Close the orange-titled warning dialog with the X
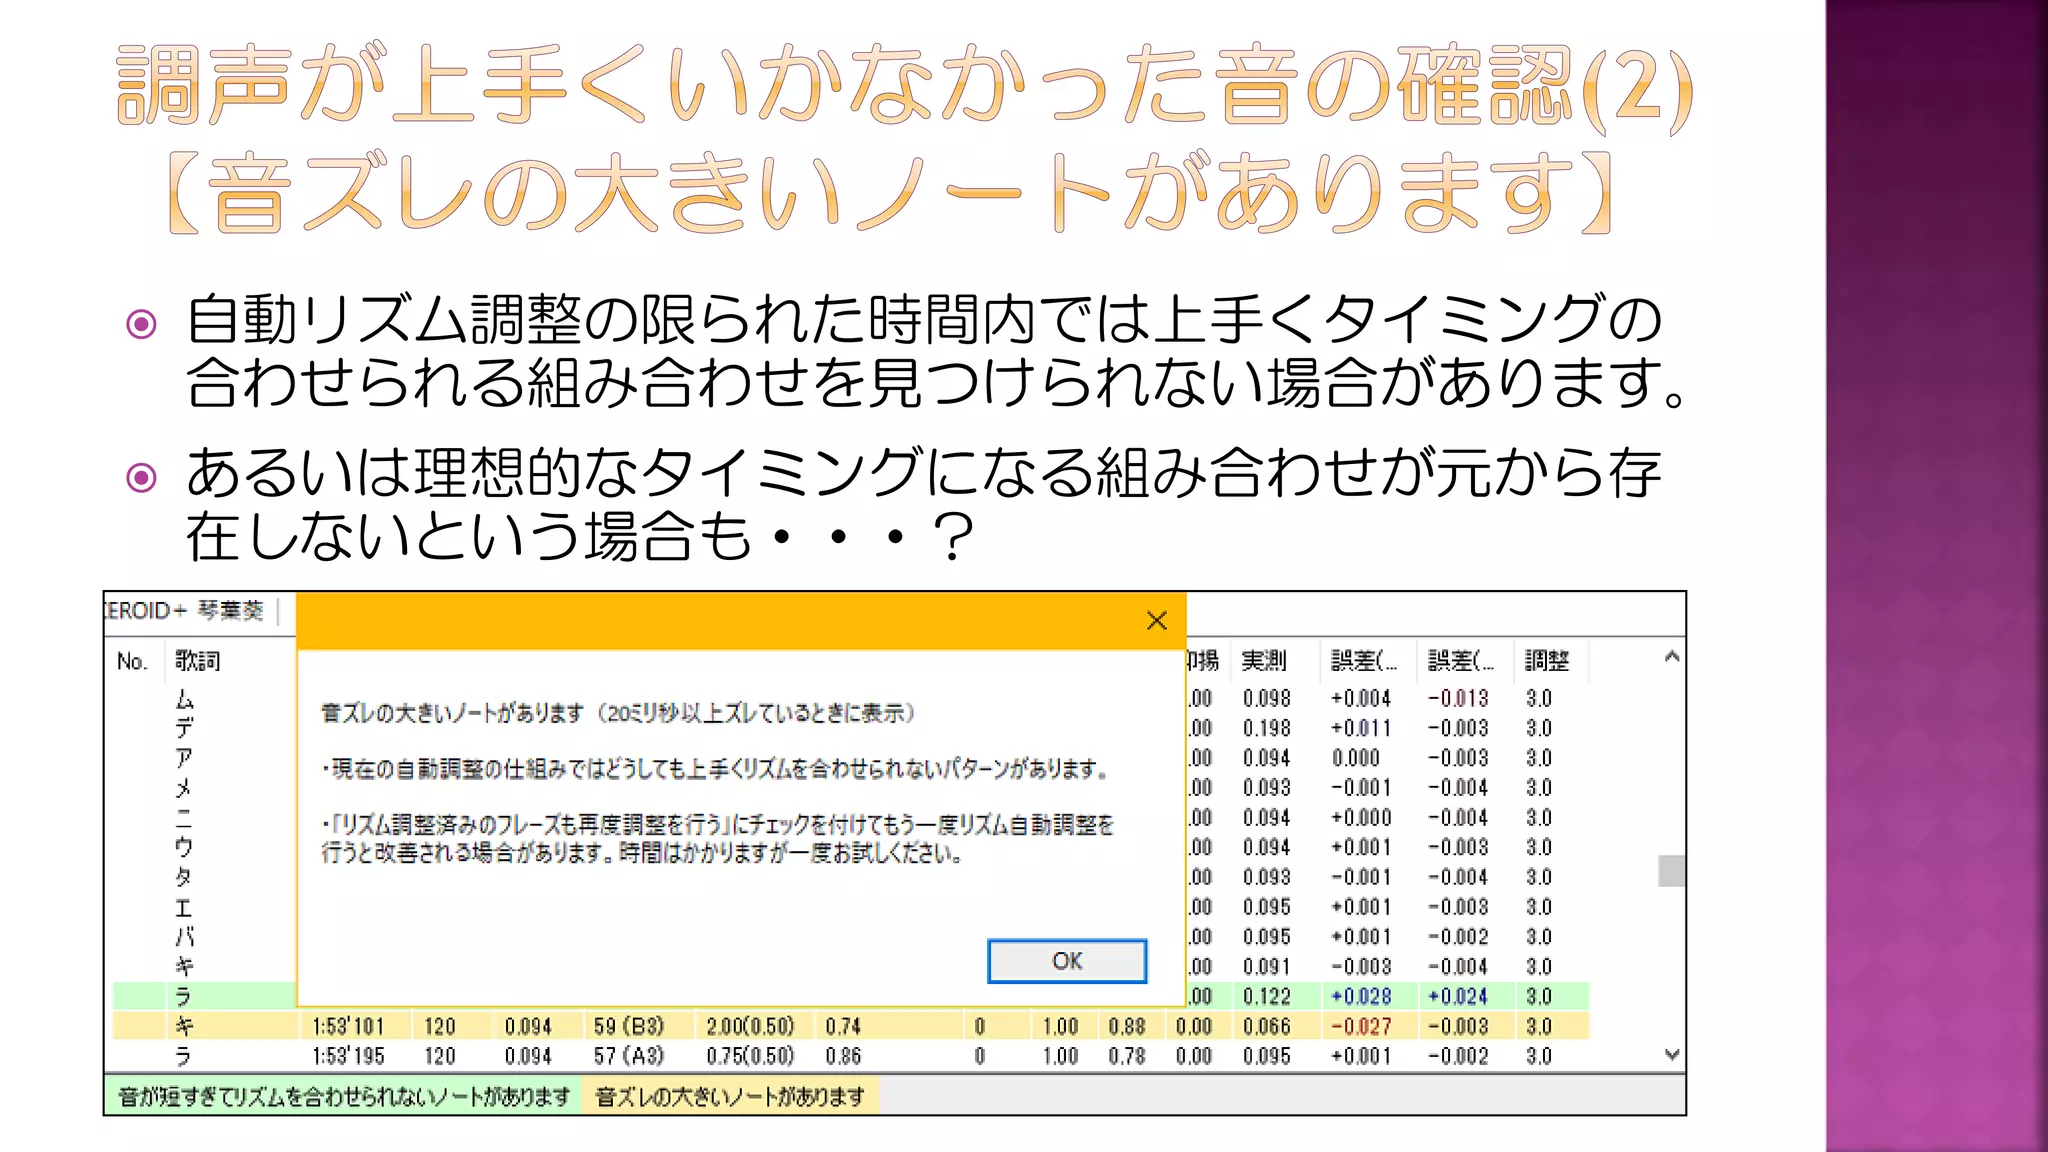 tap(1157, 621)
